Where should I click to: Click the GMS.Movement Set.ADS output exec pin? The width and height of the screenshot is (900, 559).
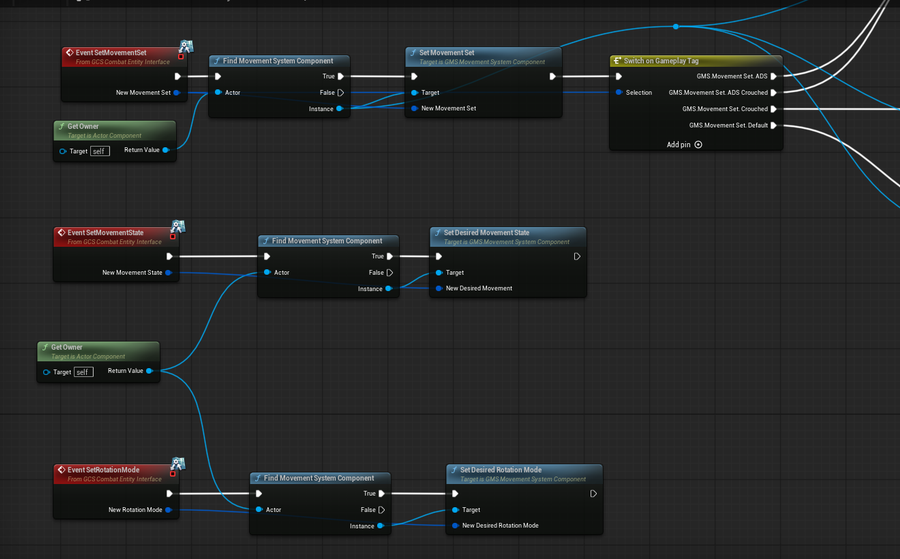(774, 76)
